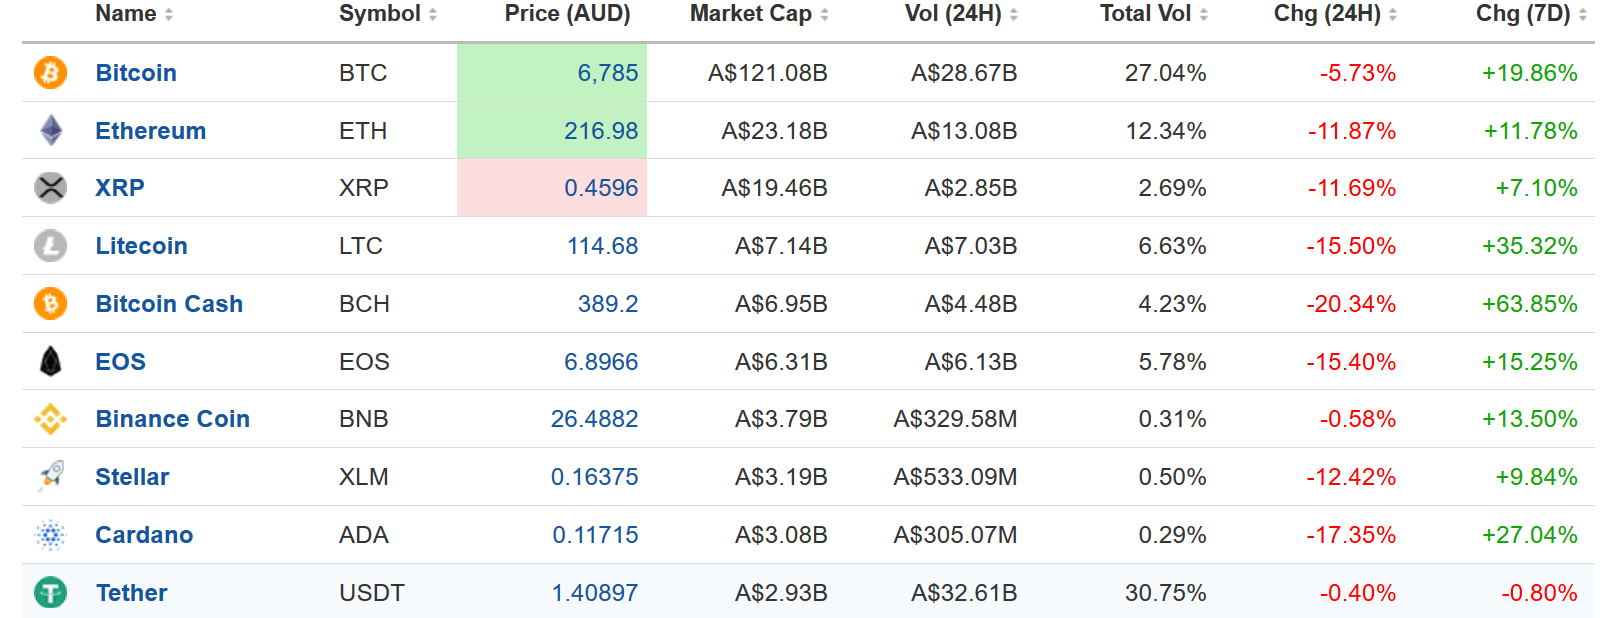Screen dimensions: 1613x618
Task: Open the Ethereum link
Action: 151,131
